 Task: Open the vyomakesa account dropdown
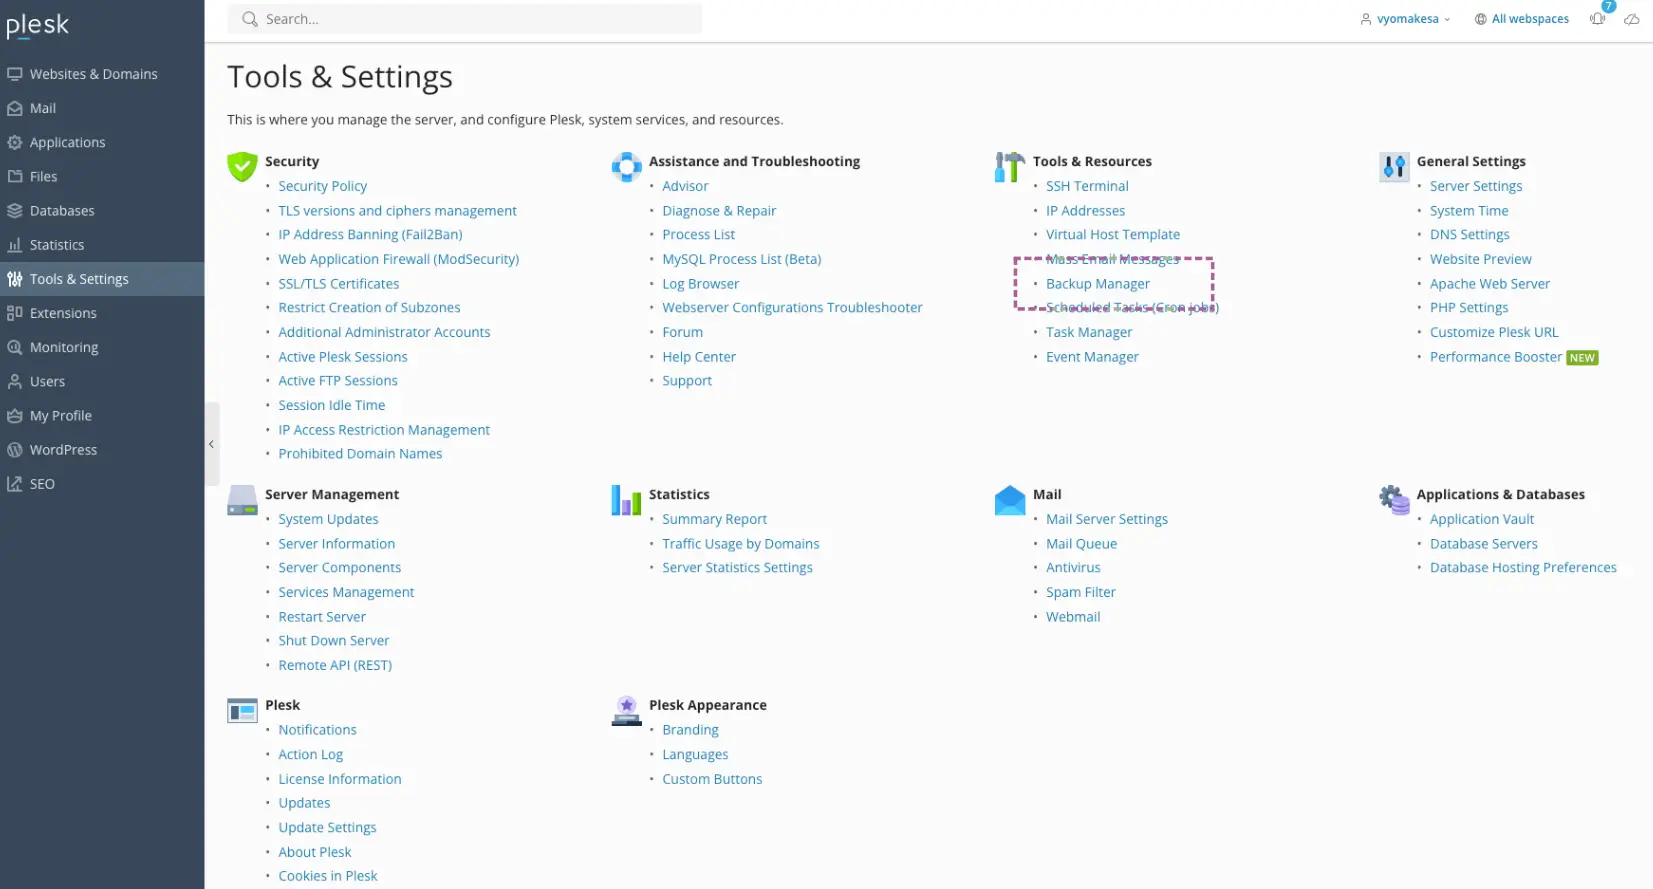point(1404,19)
